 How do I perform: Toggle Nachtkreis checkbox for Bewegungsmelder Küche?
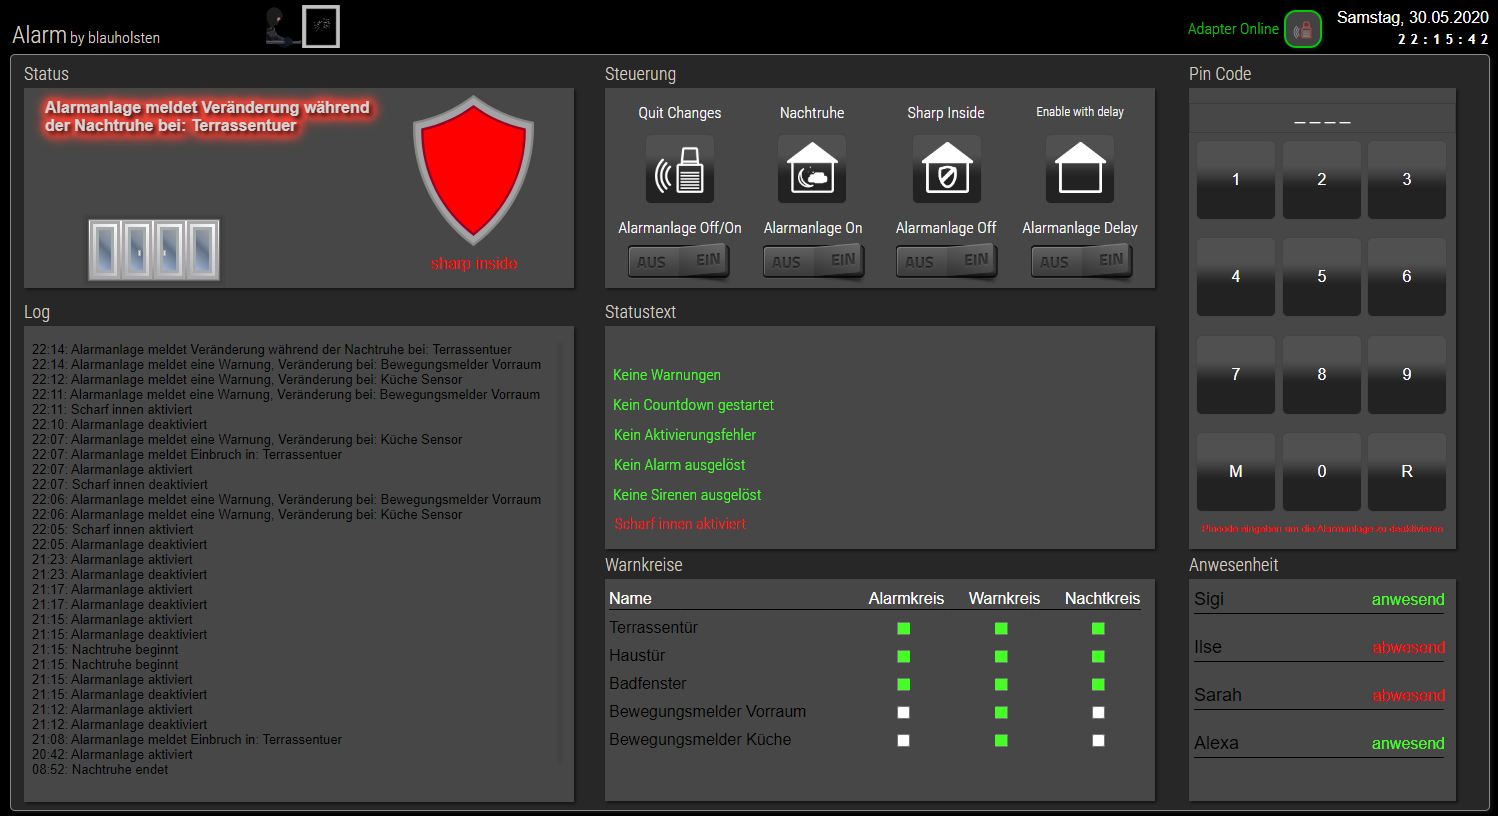[x=1098, y=741]
